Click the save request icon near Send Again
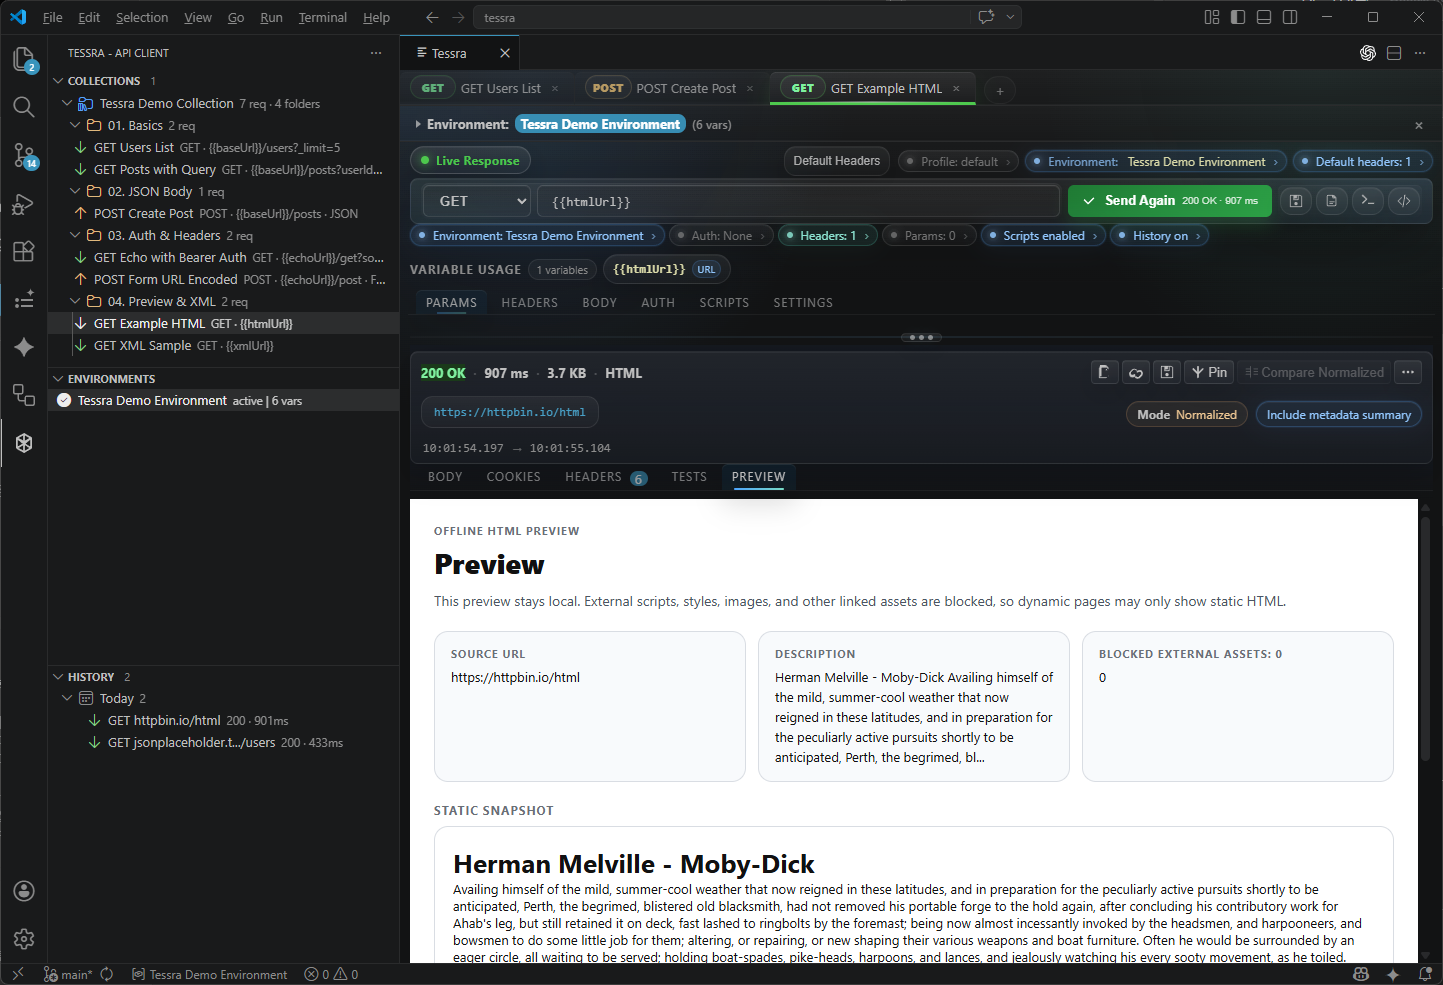This screenshot has height=985, width=1443. 1296,200
